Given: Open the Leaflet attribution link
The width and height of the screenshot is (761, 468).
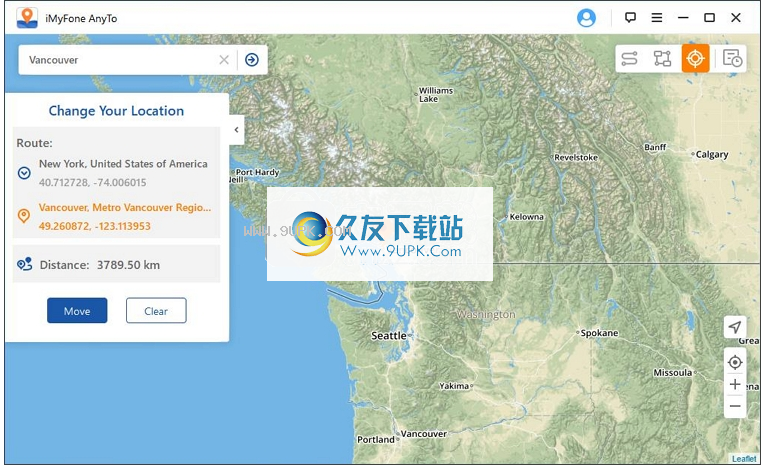Looking at the screenshot, I should [x=744, y=459].
